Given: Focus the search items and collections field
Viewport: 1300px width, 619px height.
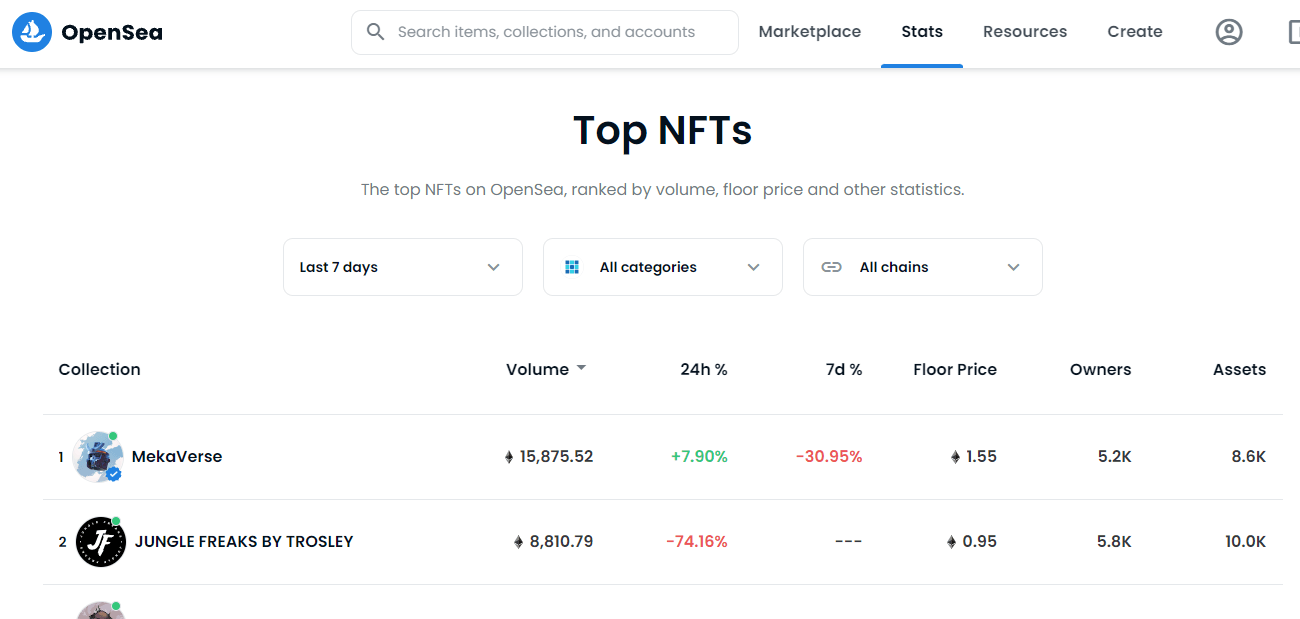Looking at the screenshot, I should 545,32.
